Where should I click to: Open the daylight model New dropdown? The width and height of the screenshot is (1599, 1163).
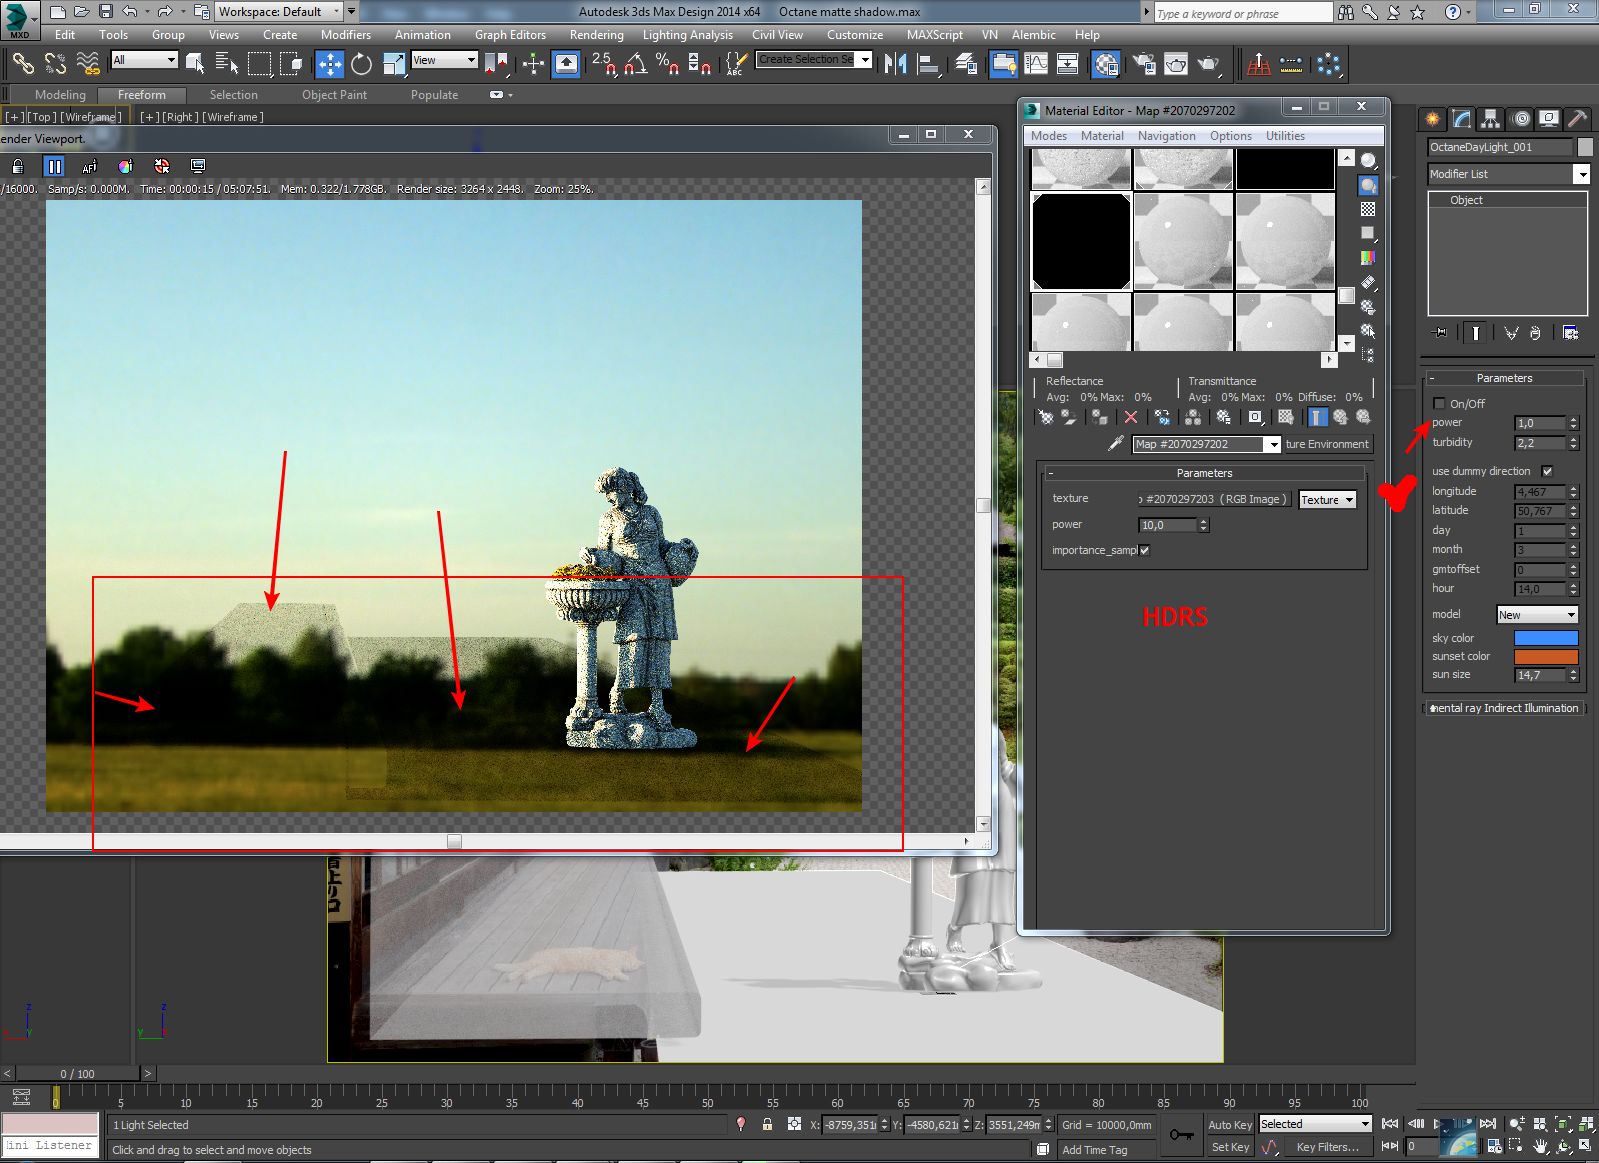pyautogui.click(x=1537, y=615)
